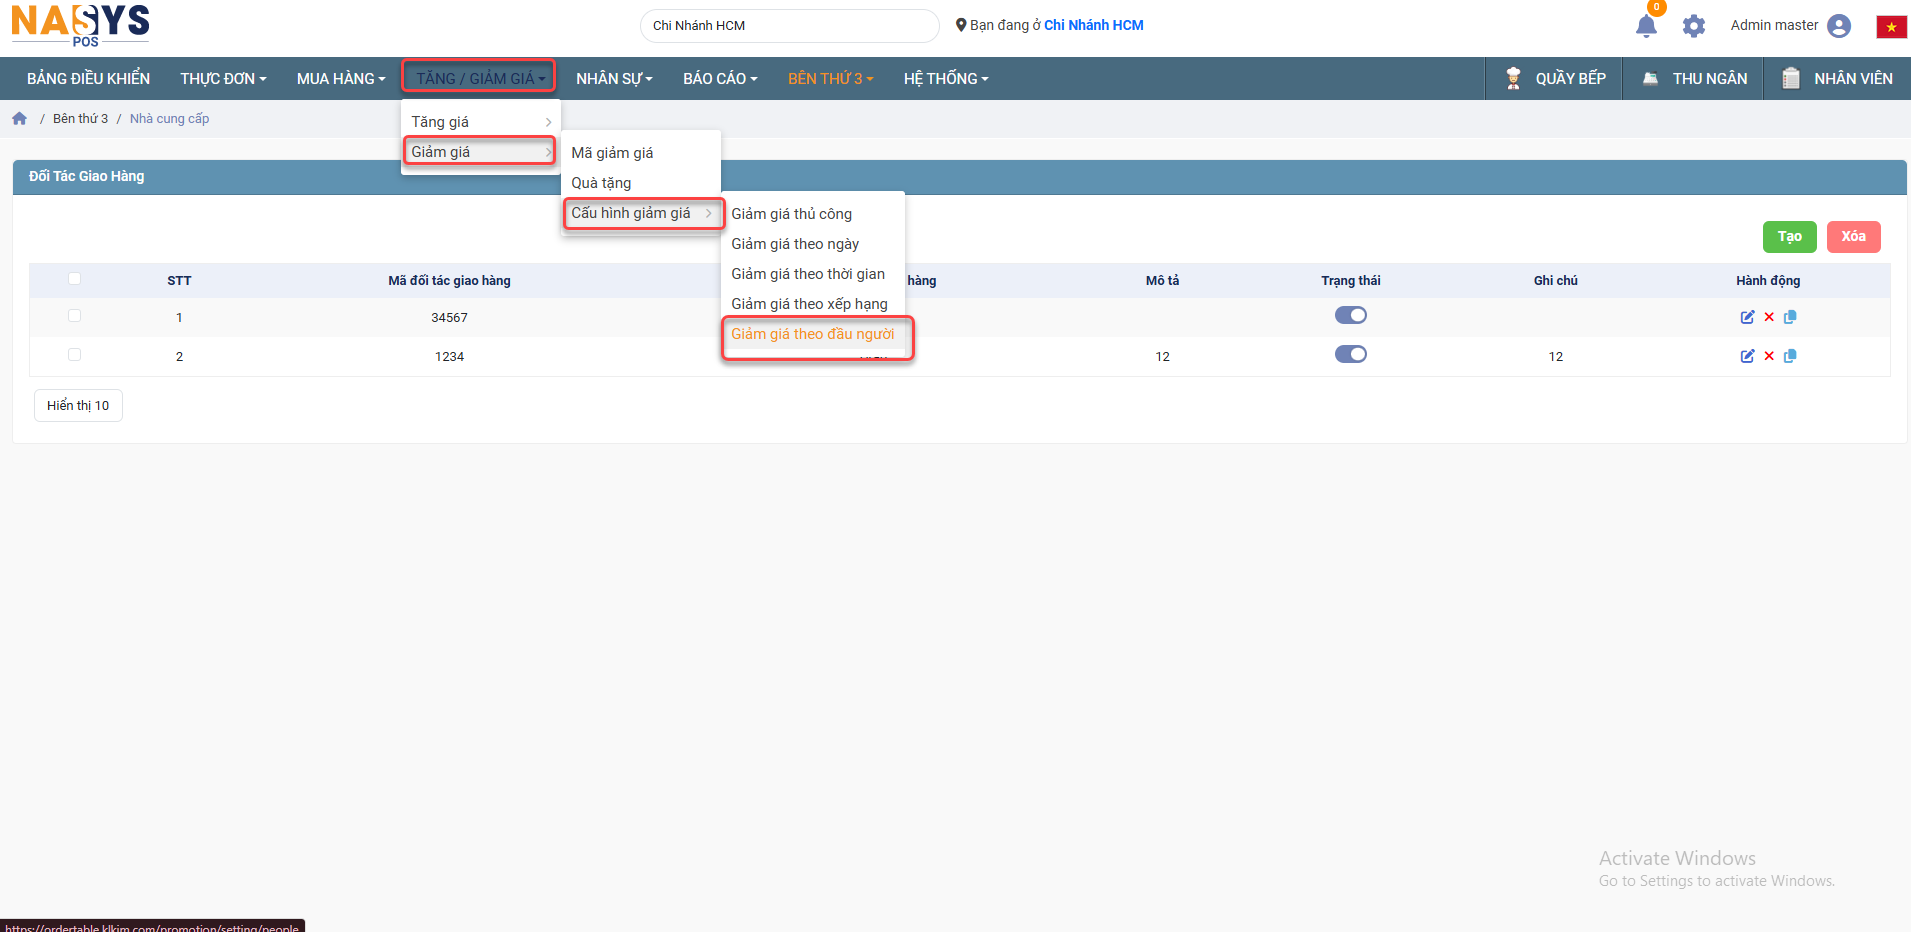The image size is (1911, 932).
Task: Click Nhà cung cấp breadcrumb link
Action: coord(169,118)
